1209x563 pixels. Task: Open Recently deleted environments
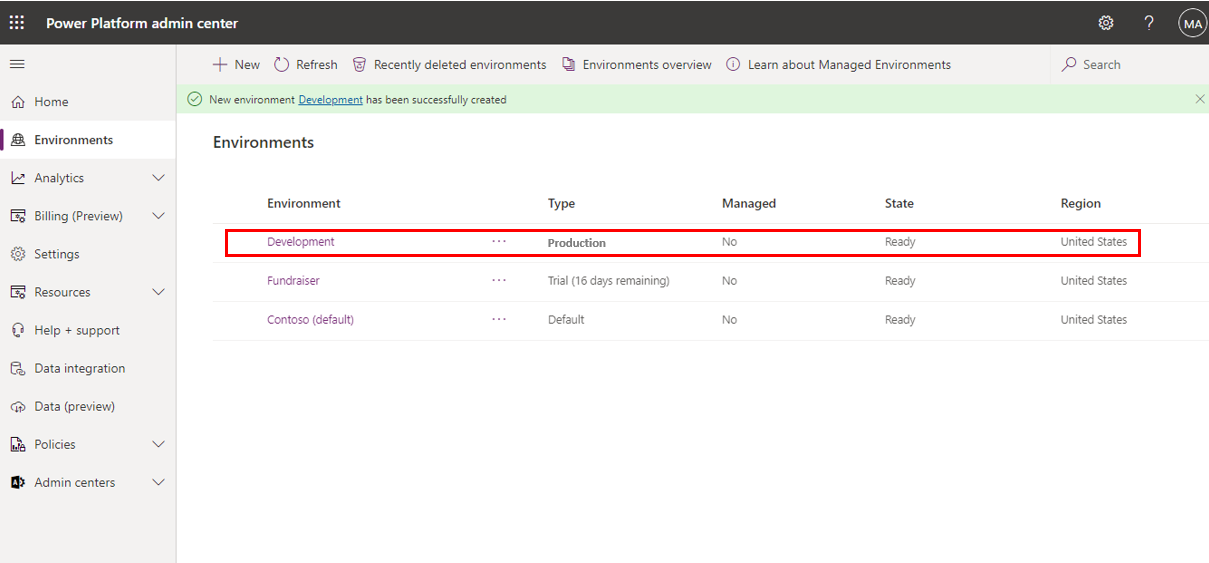pos(449,64)
